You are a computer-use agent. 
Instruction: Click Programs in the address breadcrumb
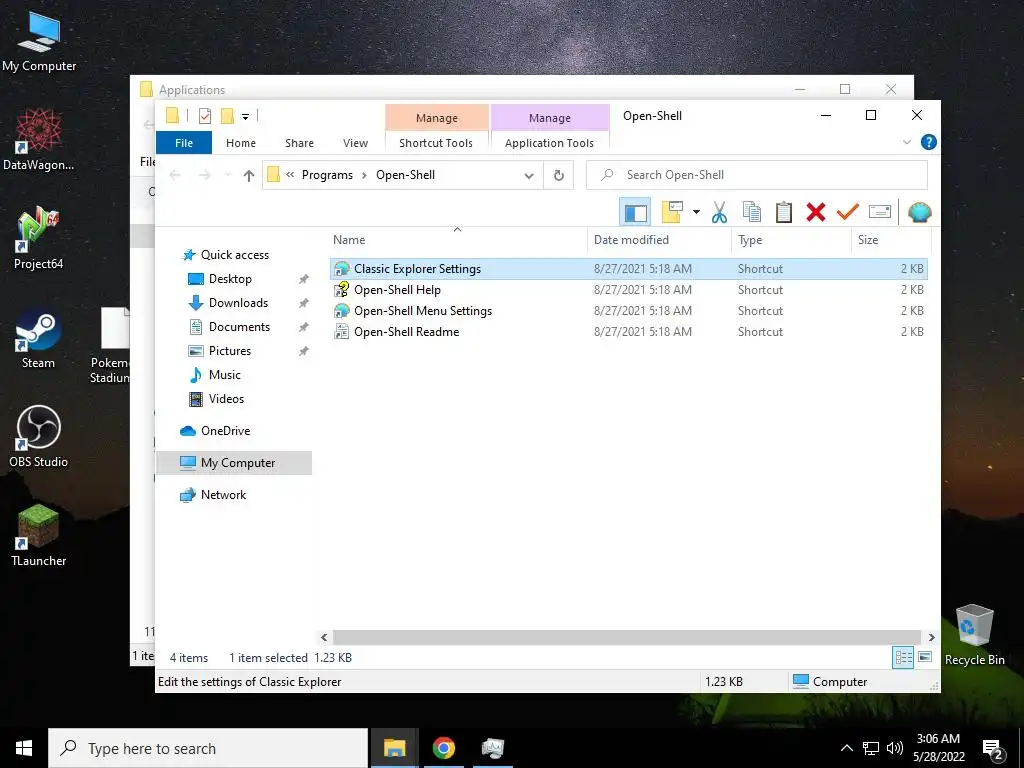click(327, 175)
